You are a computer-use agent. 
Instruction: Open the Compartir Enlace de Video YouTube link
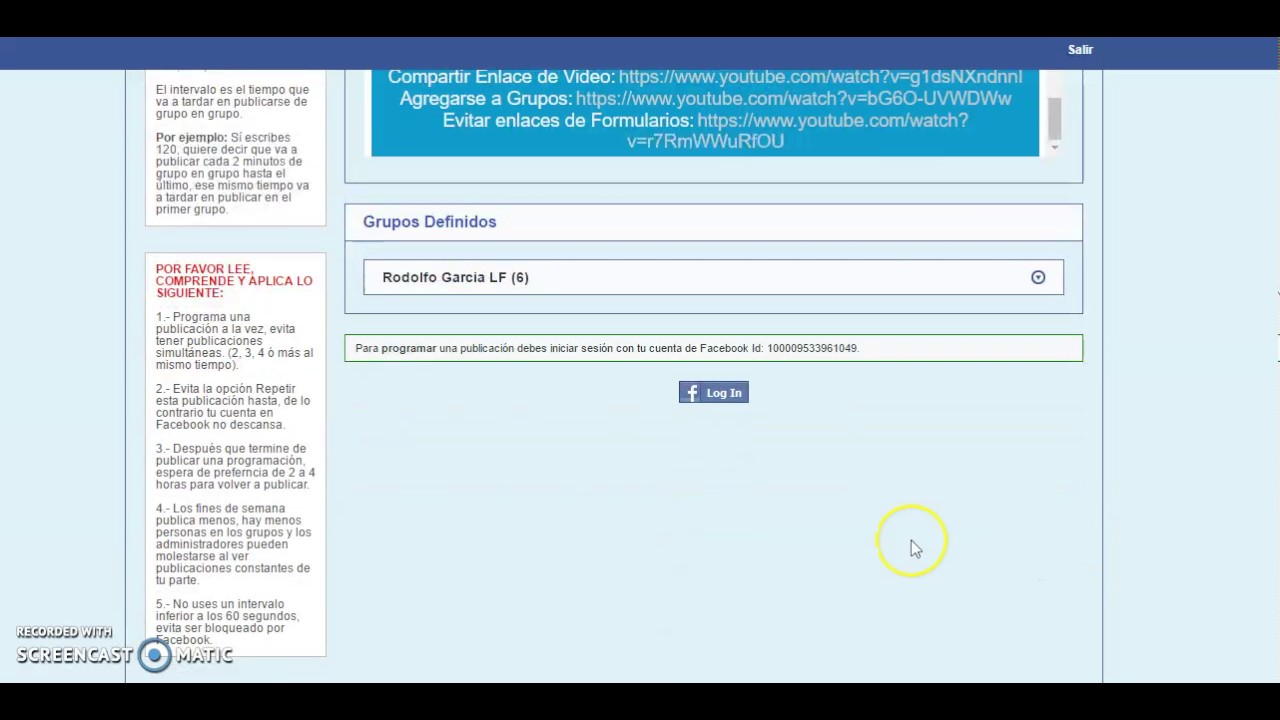pos(820,77)
